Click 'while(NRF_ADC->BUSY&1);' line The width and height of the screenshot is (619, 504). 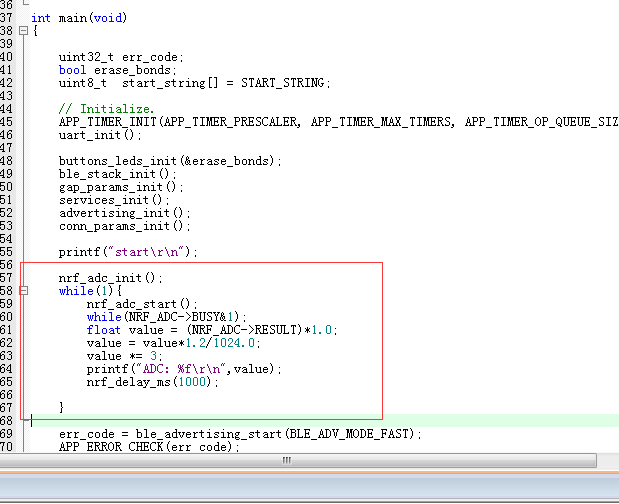point(167,317)
